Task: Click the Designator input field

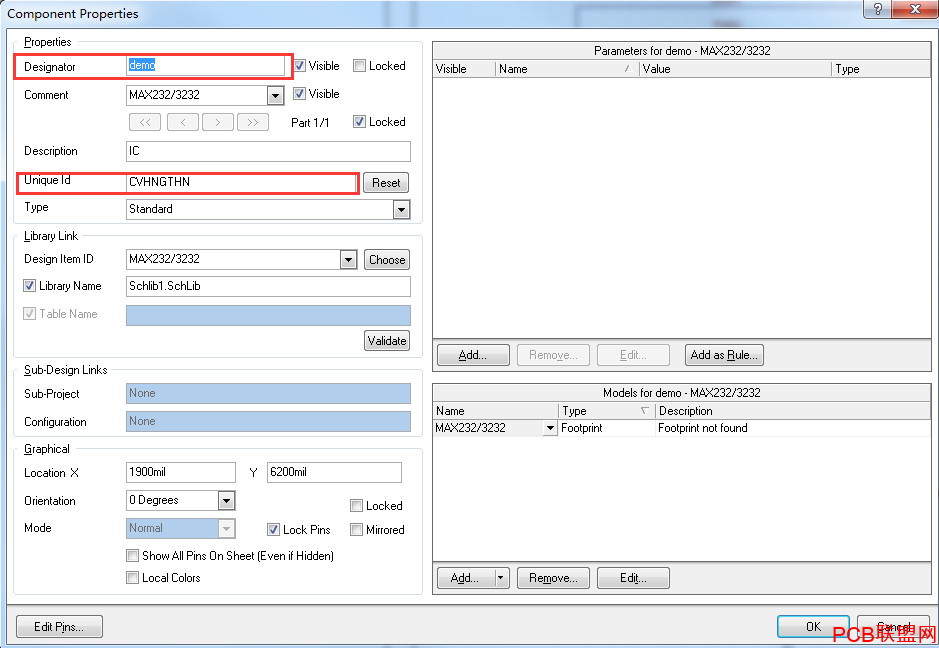Action: [x=205, y=65]
